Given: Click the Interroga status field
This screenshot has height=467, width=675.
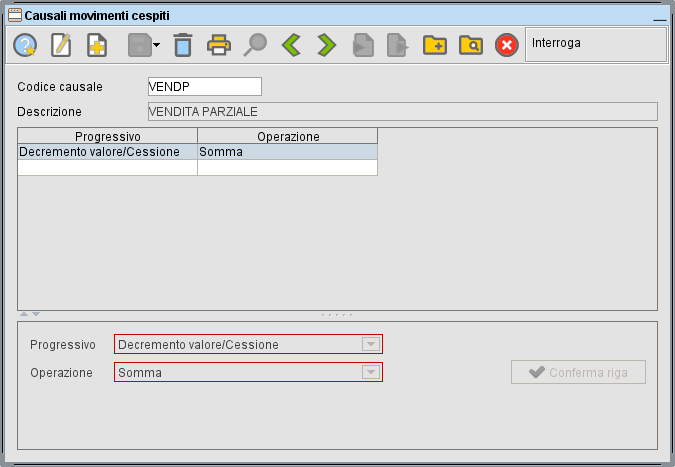Looking at the screenshot, I should pyautogui.click(x=596, y=45).
